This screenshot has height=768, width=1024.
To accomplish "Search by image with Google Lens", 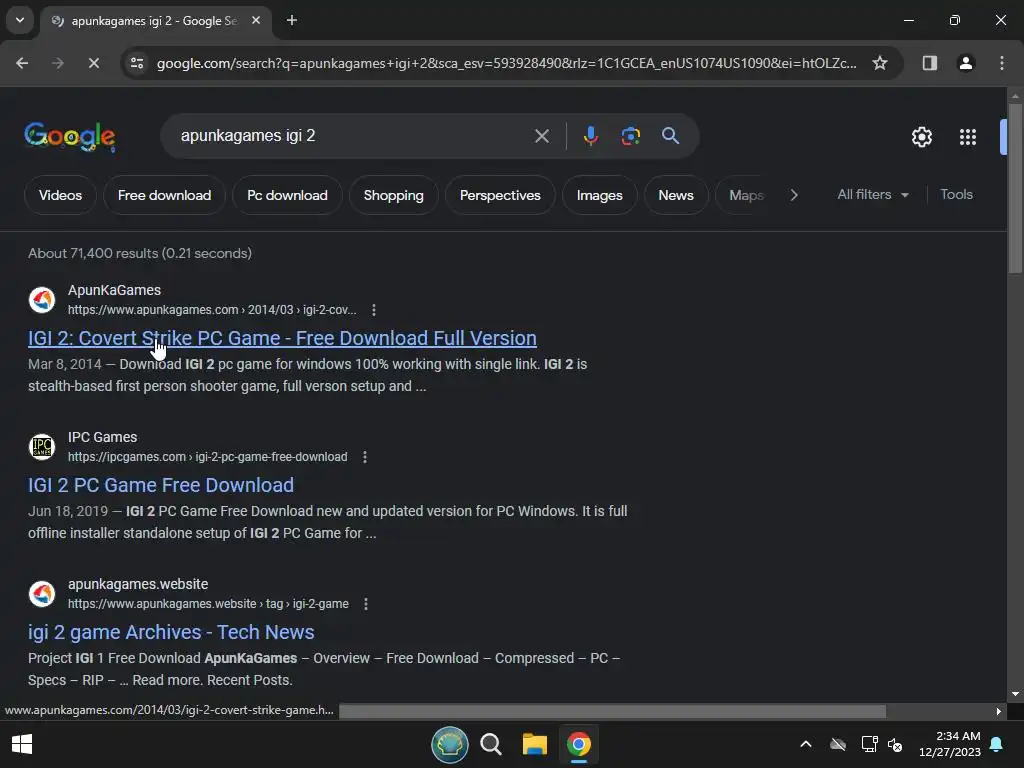I will (630, 136).
